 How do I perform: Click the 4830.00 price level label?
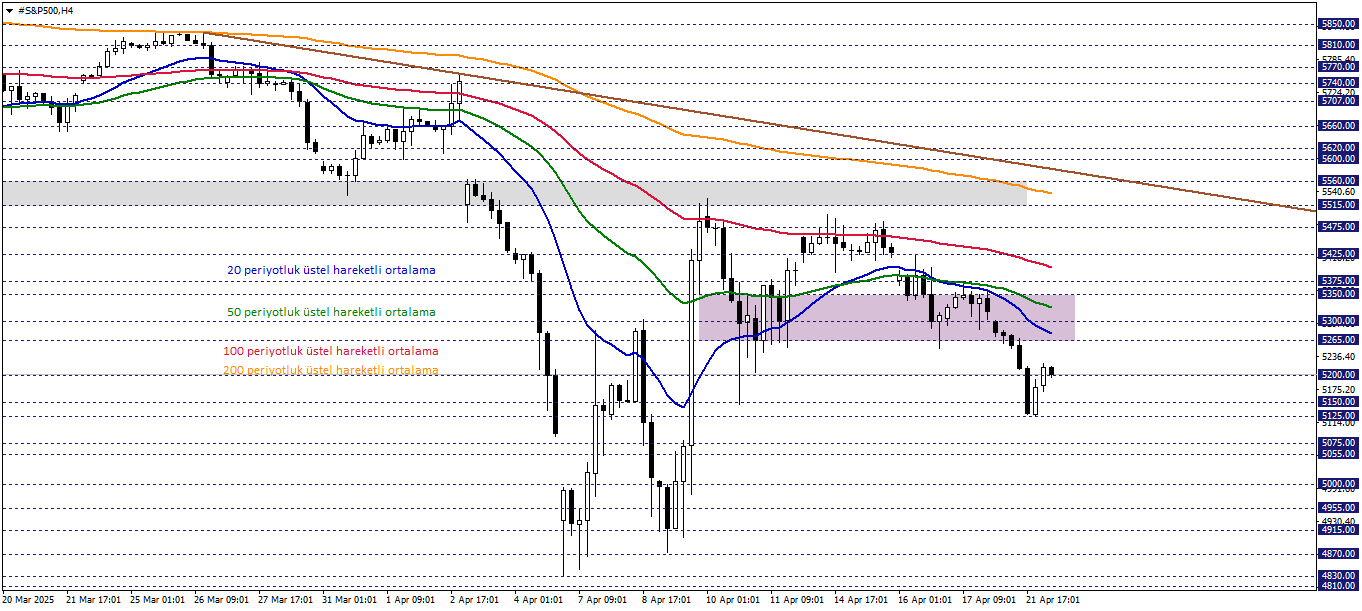1338,576
